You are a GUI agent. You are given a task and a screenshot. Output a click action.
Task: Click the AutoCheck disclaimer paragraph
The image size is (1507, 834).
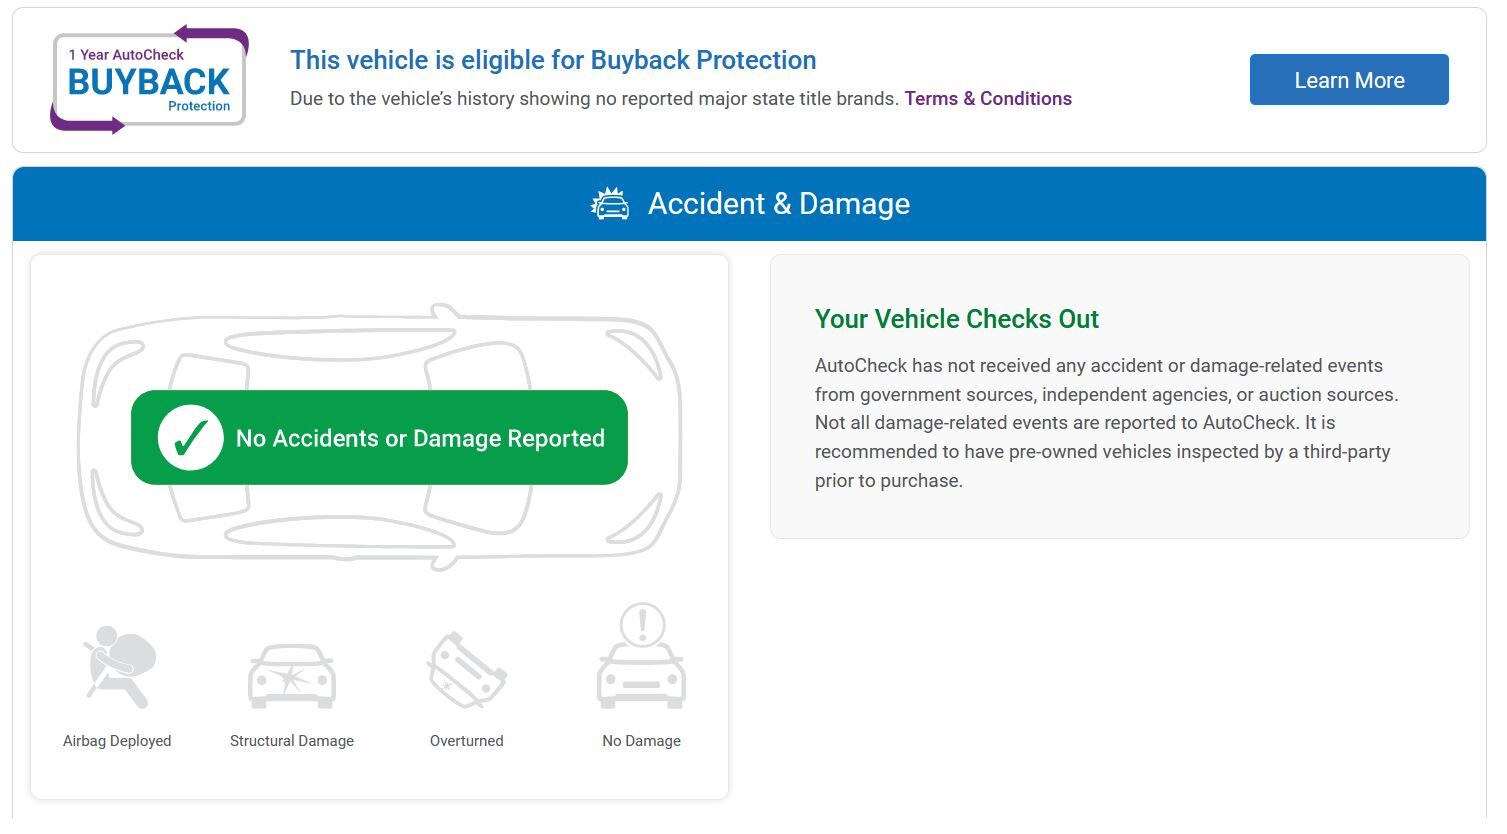pos(1105,423)
